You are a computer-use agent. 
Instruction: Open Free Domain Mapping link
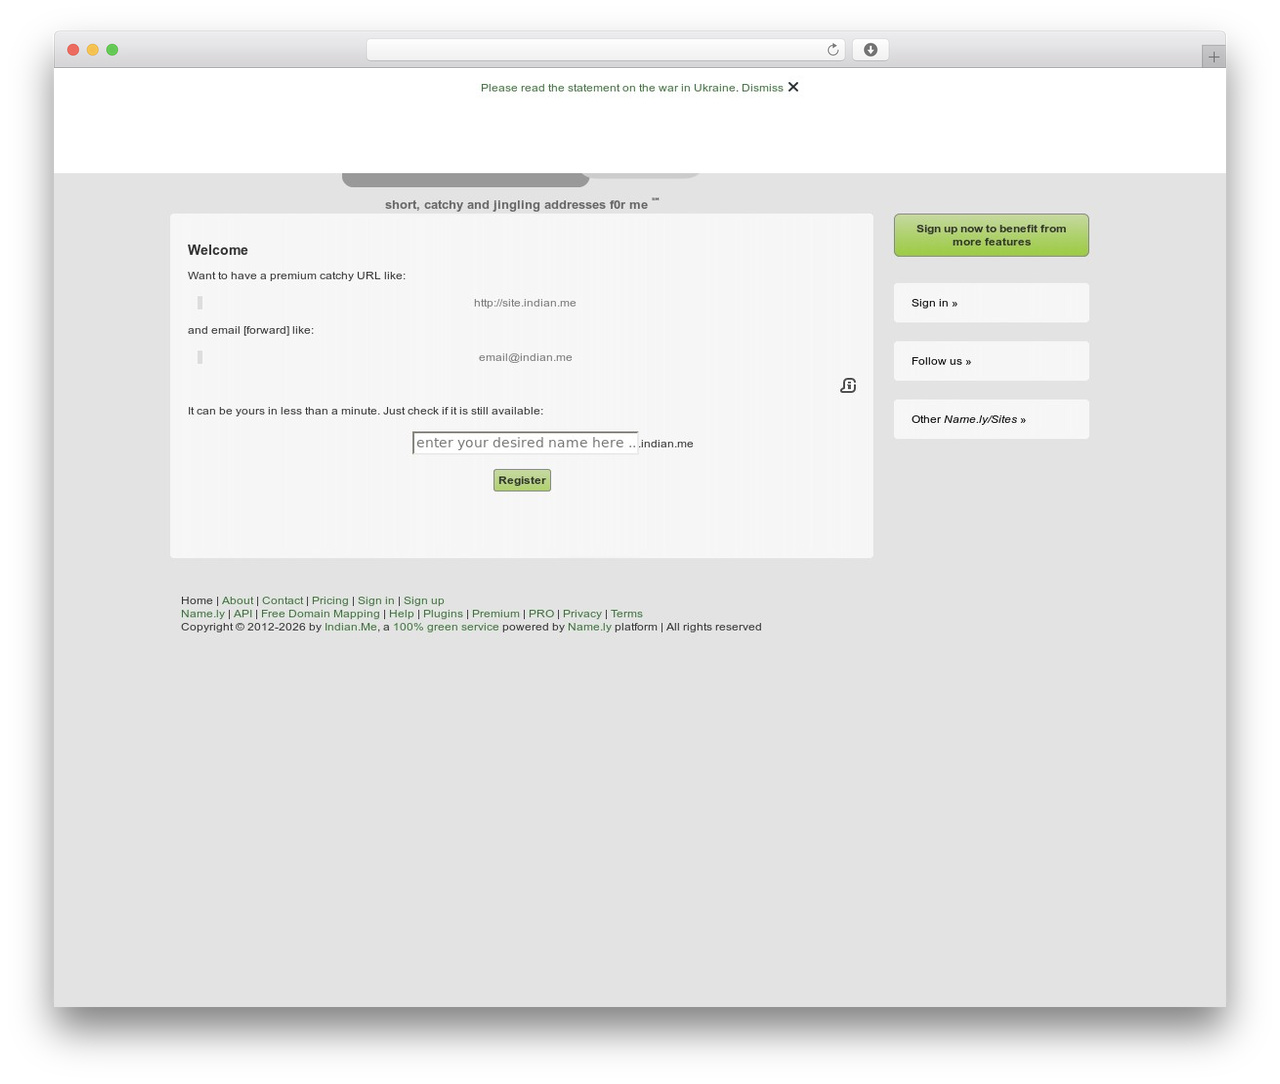tap(320, 614)
